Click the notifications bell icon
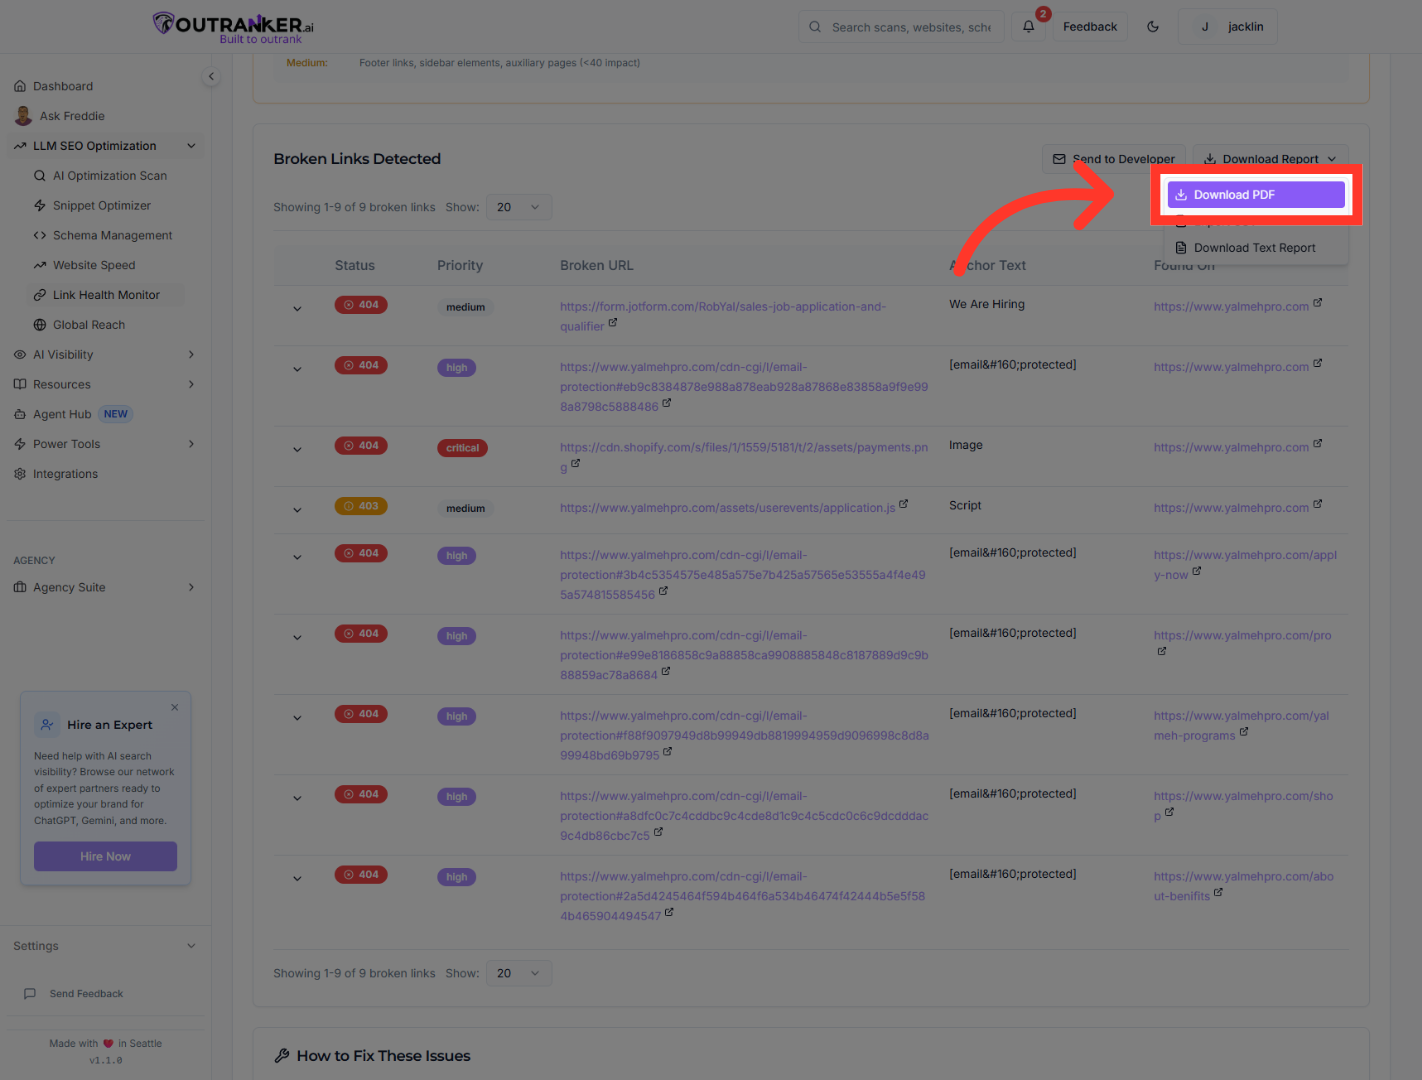This screenshot has height=1080, width=1422. [1028, 27]
